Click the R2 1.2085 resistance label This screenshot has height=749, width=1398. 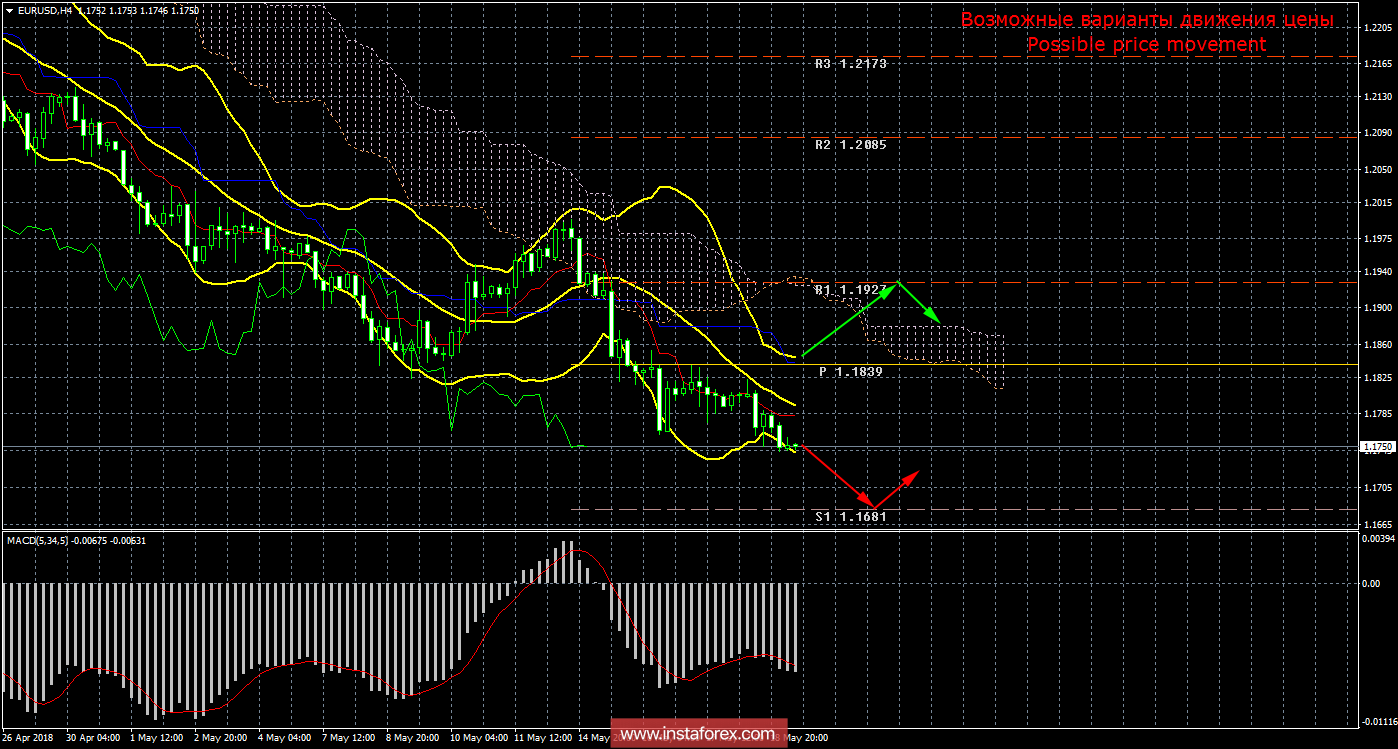851,144
